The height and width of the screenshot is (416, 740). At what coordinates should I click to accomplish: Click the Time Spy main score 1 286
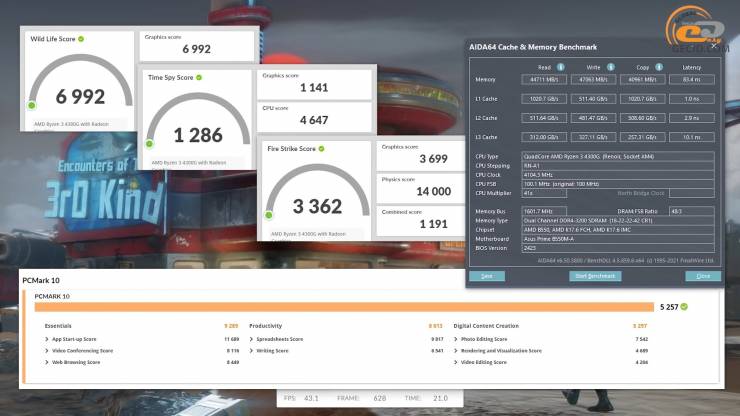click(x=198, y=136)
